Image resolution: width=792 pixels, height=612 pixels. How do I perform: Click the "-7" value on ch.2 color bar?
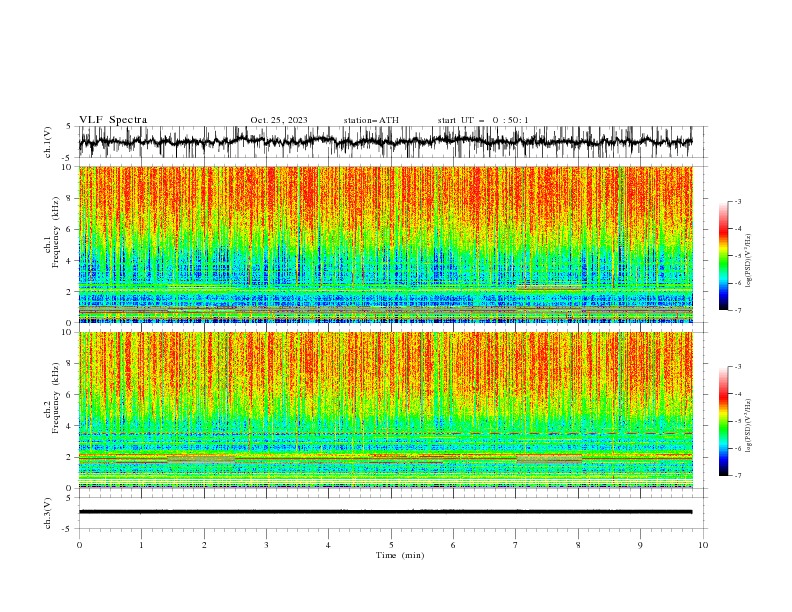click(x=737, y=476)
